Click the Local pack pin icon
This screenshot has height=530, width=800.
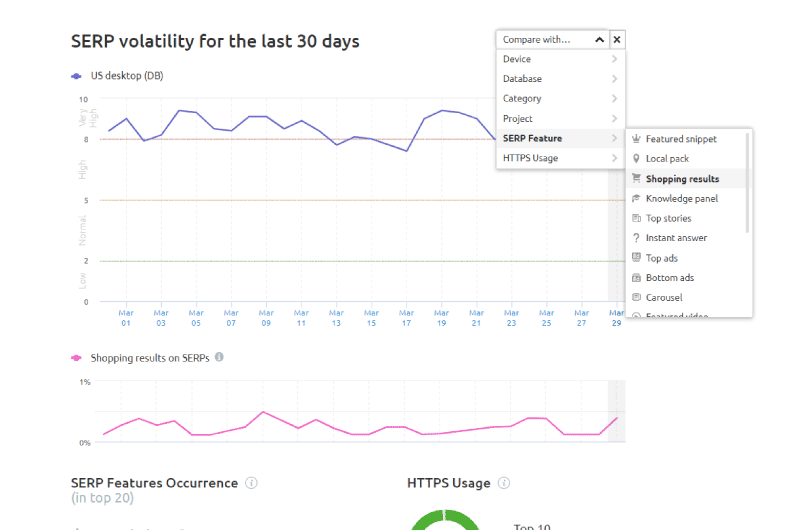pyautogui.click(x=636, y=158)
